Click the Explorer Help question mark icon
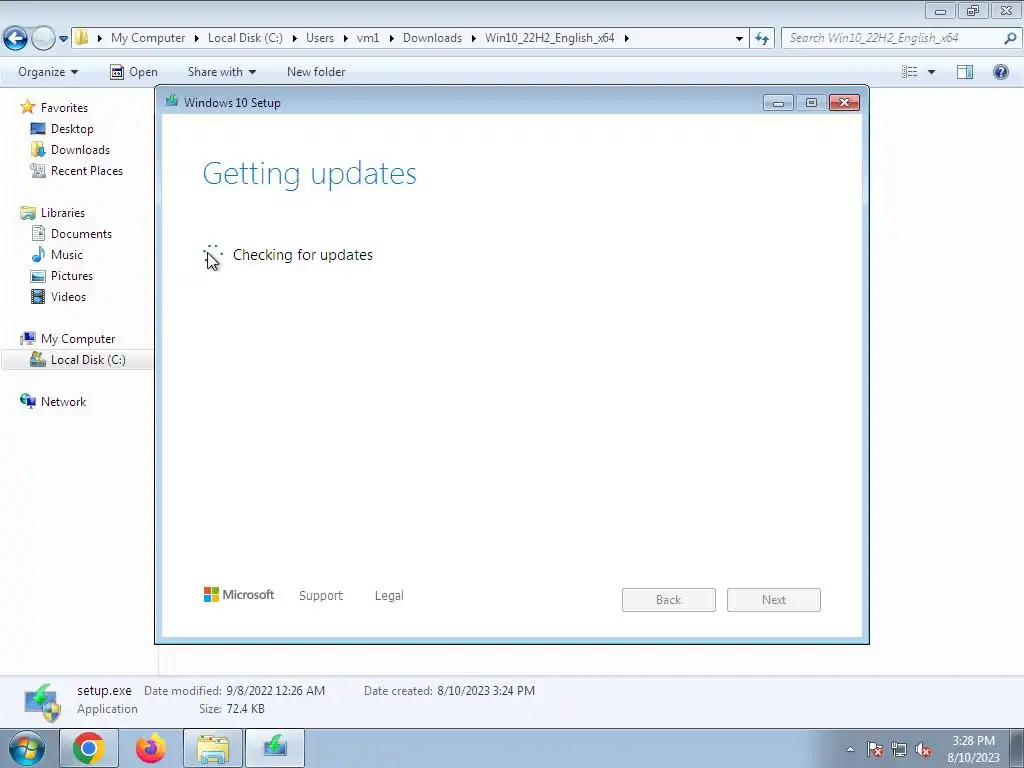Viewport: 1024px width, 768px height. 1000,72
